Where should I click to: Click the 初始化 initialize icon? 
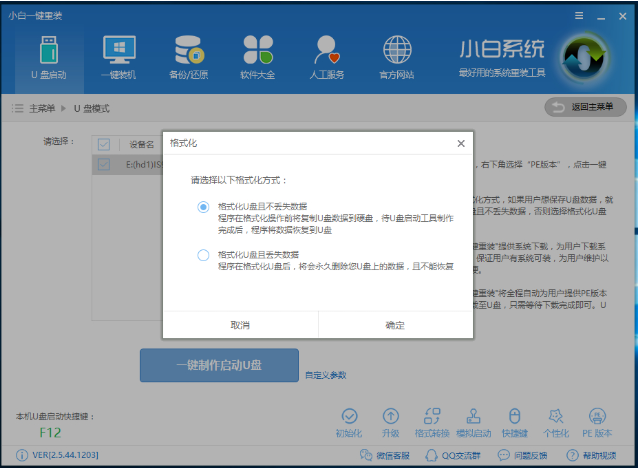(348, 421)
